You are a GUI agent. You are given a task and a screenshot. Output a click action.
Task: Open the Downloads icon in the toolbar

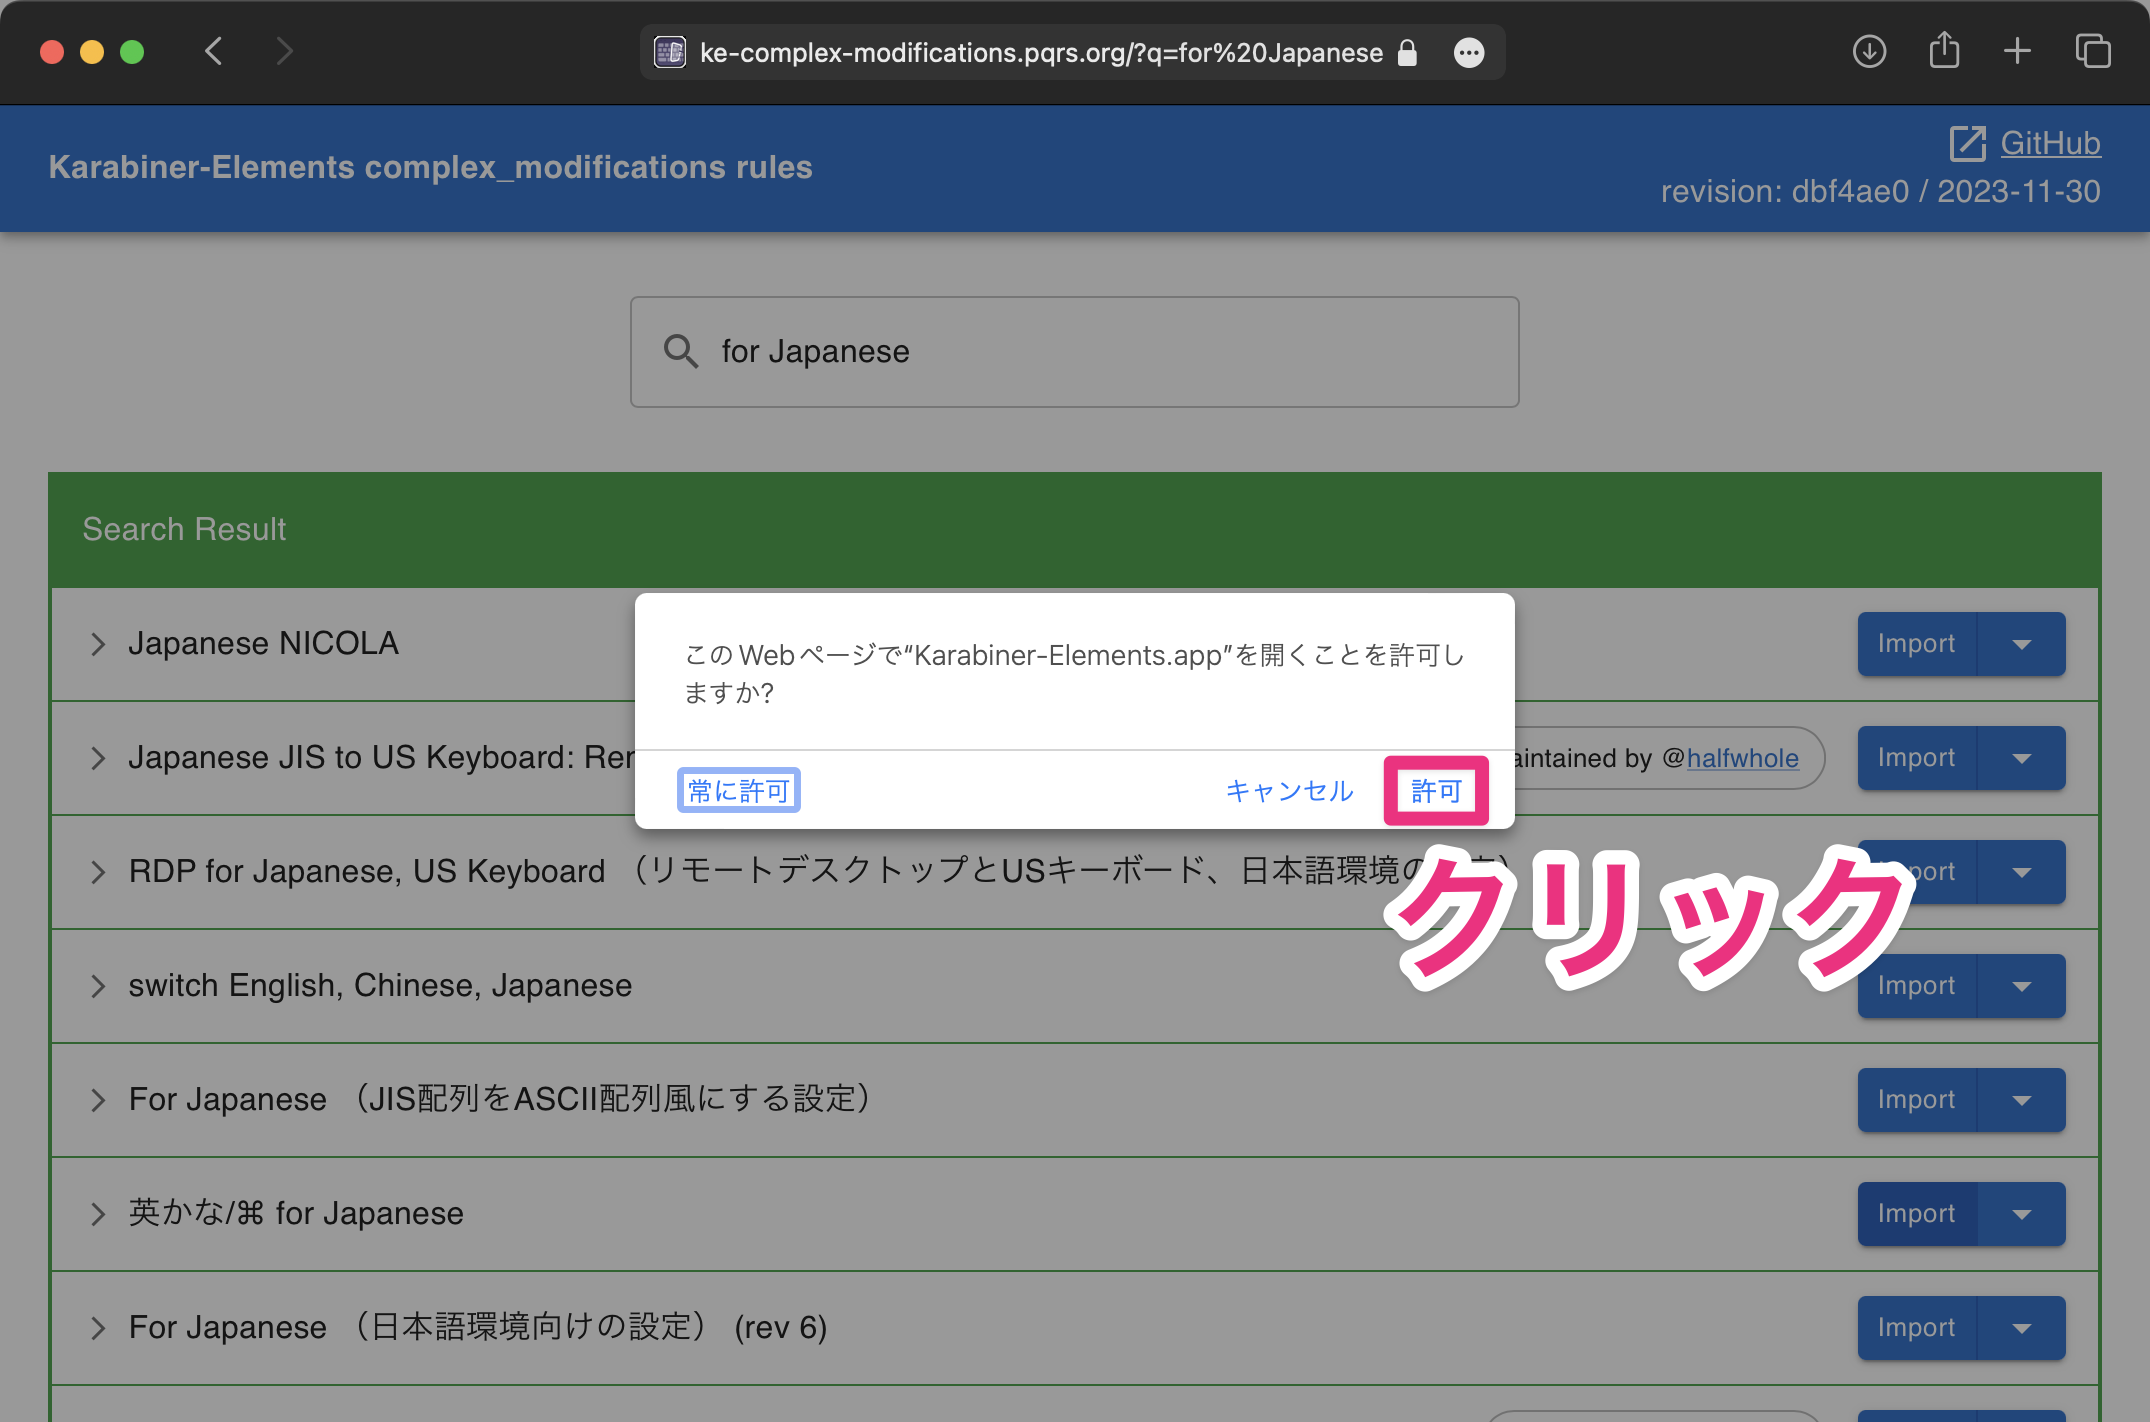[x=1869, y=51]
